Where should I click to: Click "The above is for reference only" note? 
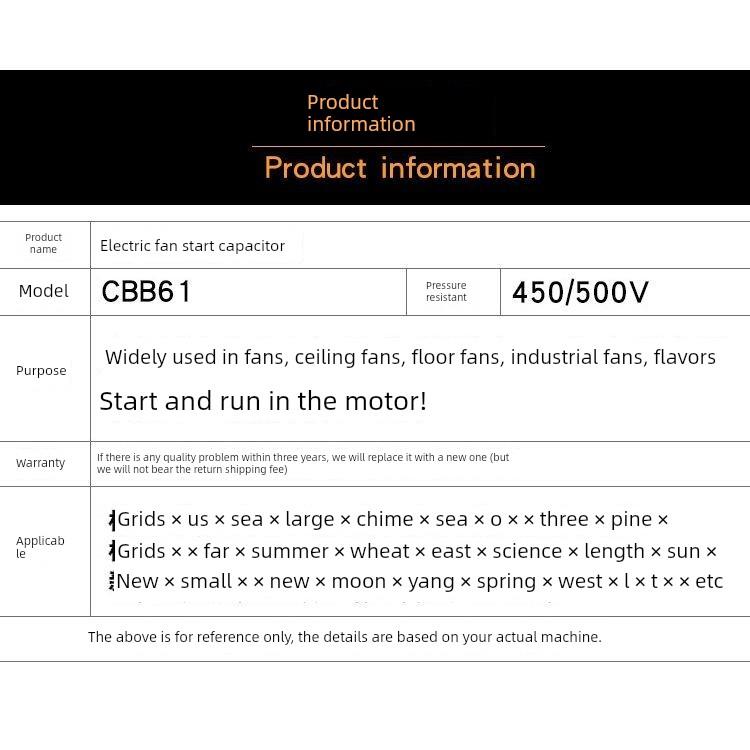pyautogui.click(x=345, y=637)
